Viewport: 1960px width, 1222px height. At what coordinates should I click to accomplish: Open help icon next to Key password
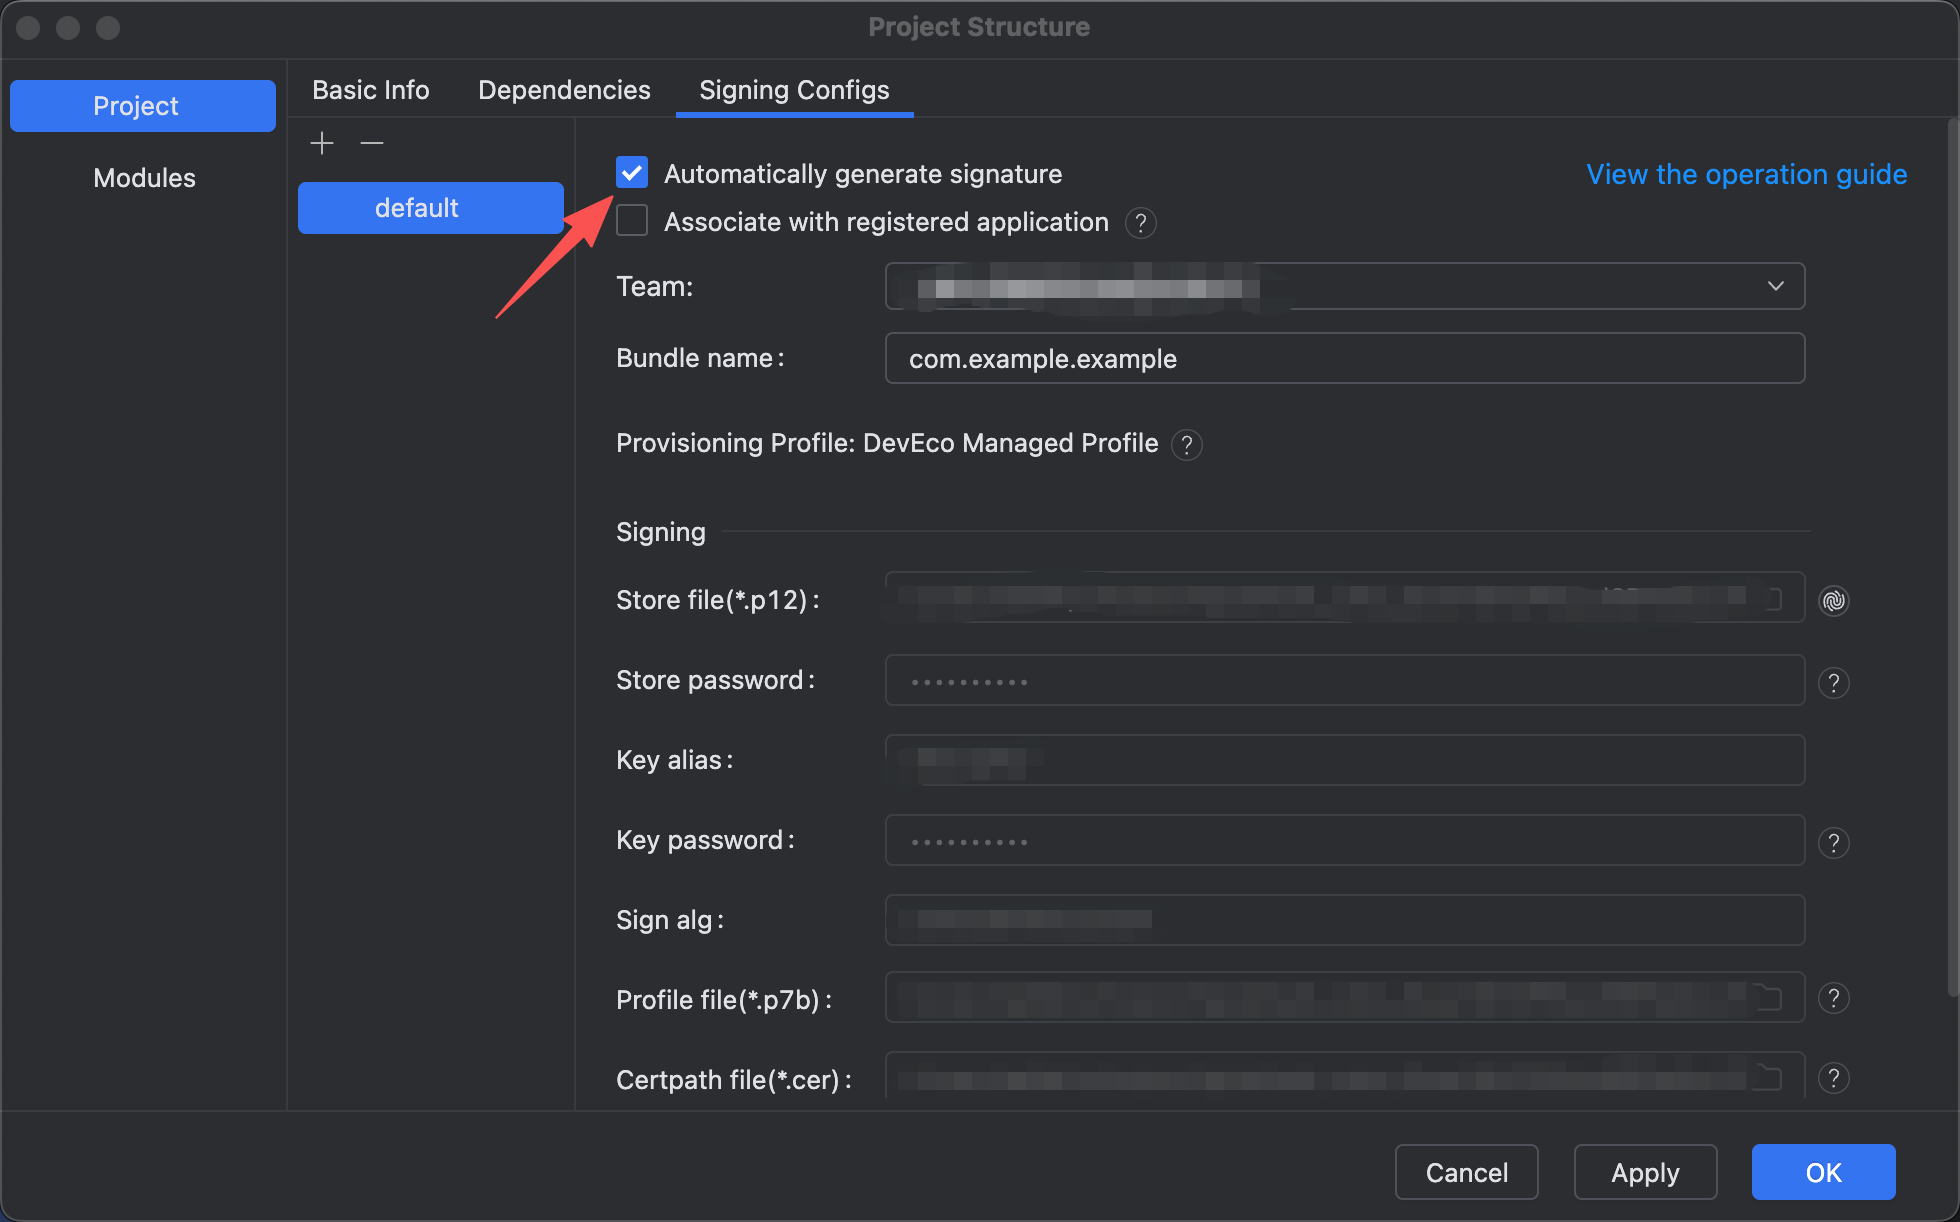tap(1833, 843)
